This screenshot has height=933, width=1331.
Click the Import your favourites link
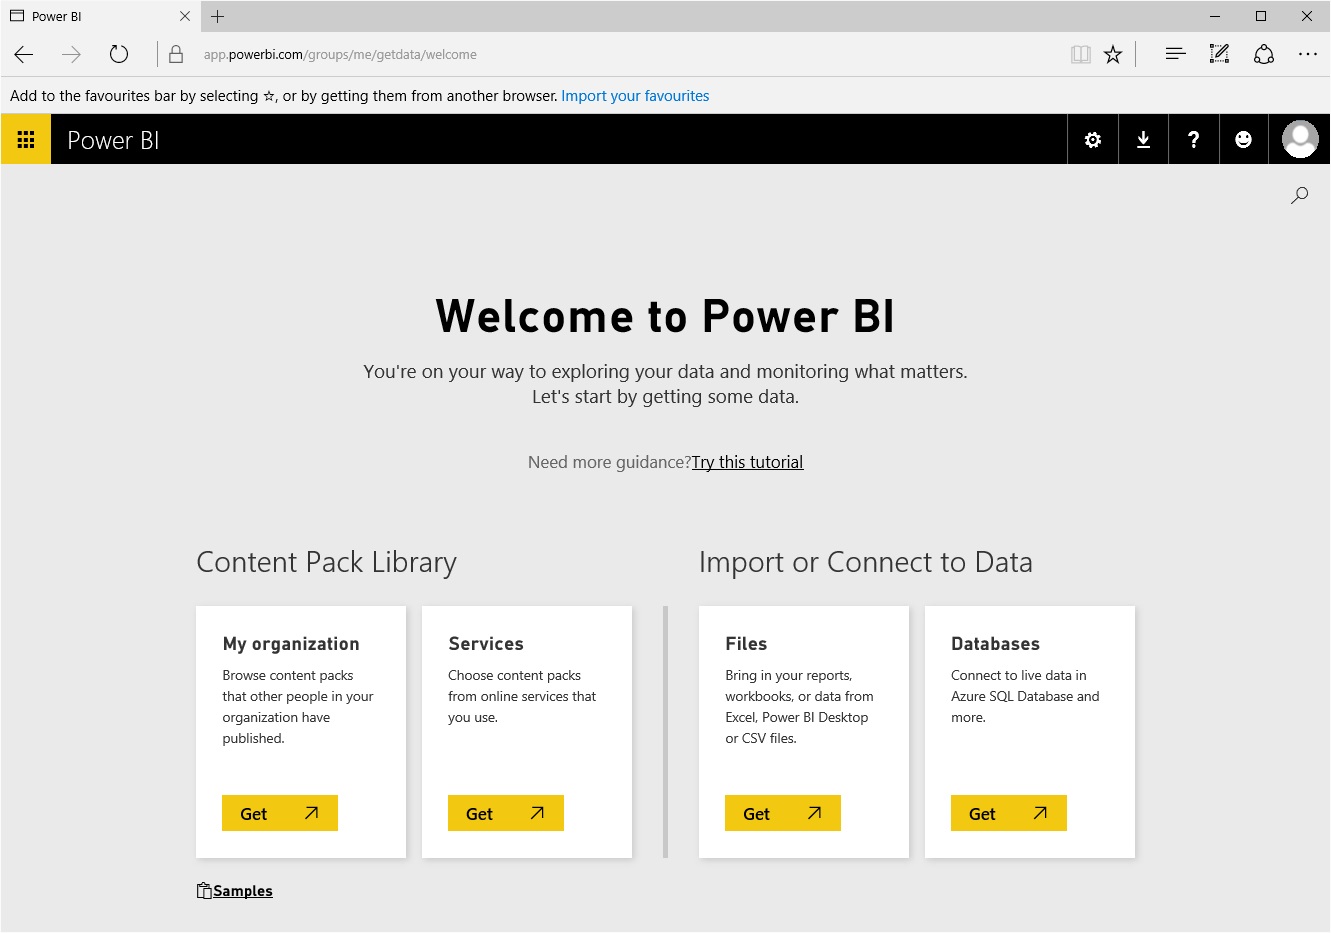pos(635,96)
